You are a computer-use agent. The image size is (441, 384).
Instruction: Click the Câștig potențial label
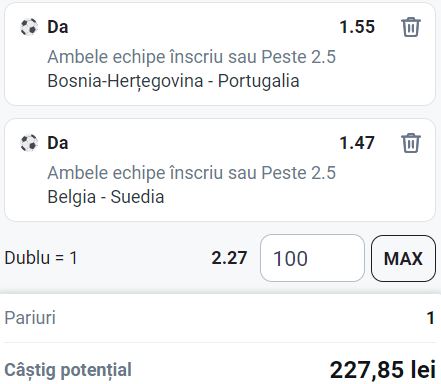(x=68, y=370)
